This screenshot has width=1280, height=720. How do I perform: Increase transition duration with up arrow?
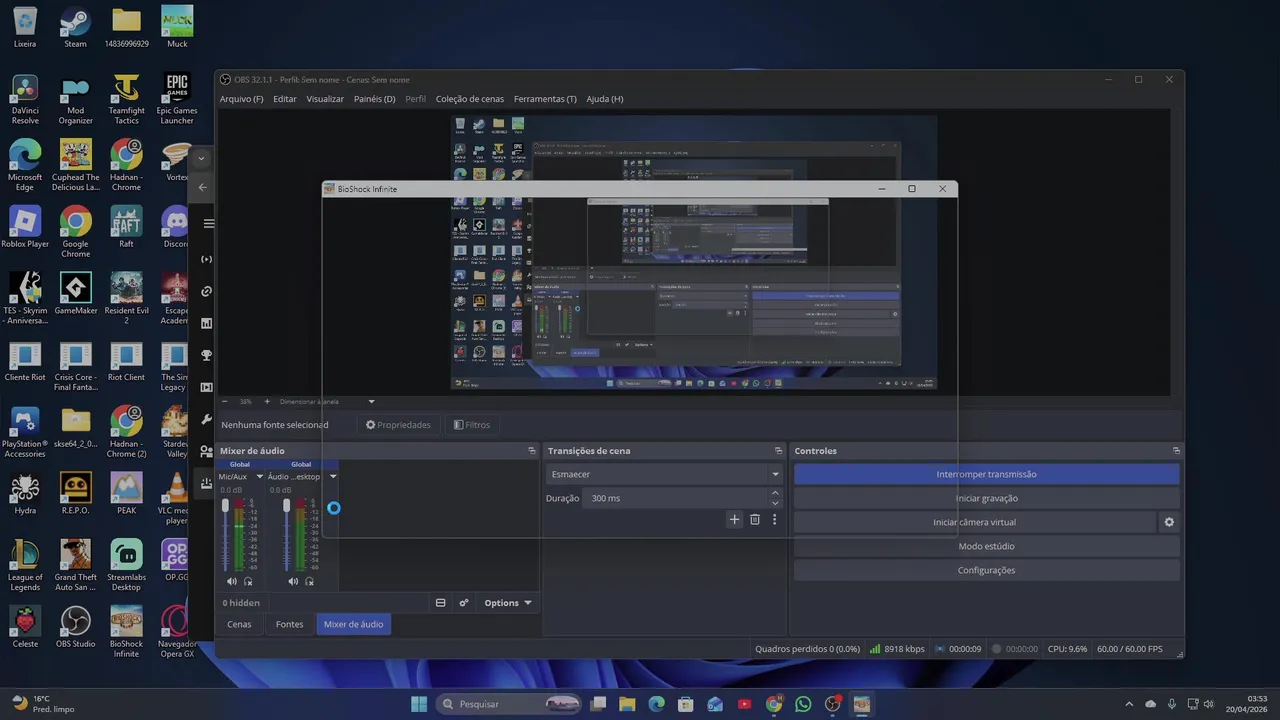[775, 493]
